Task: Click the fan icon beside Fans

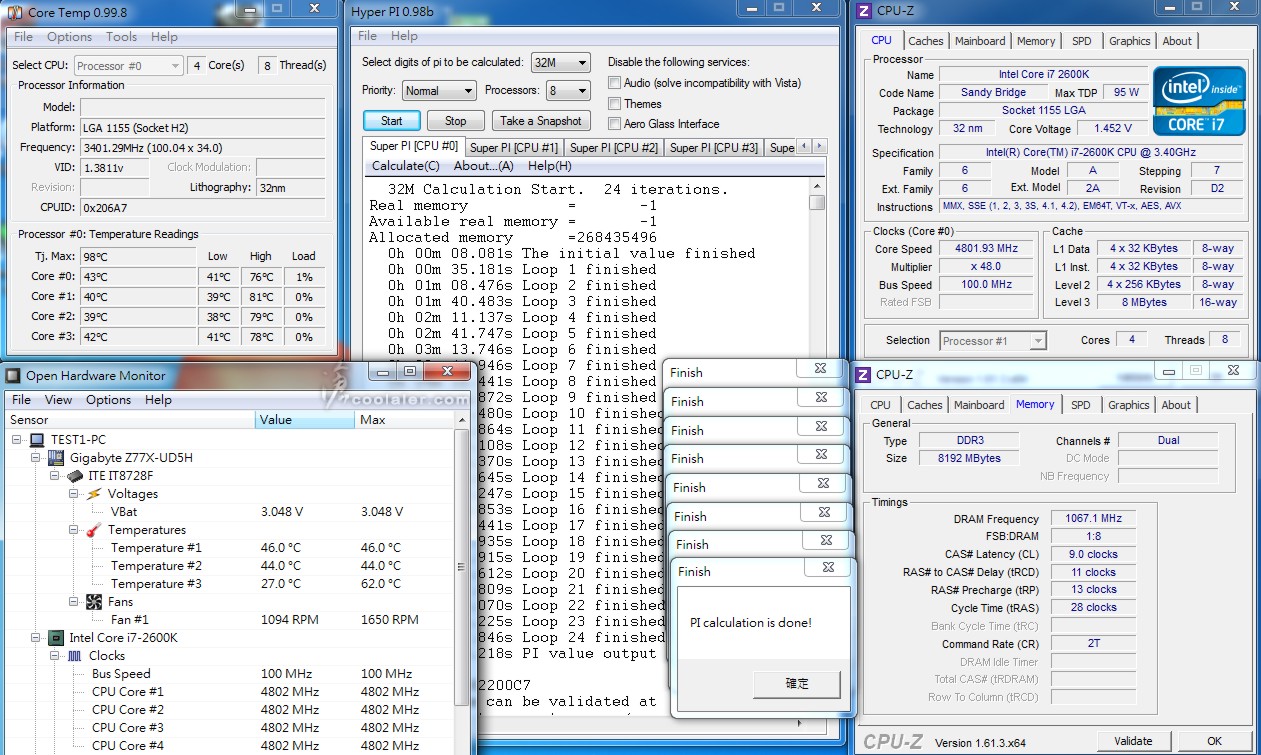Action: click(x=94, y=602)
